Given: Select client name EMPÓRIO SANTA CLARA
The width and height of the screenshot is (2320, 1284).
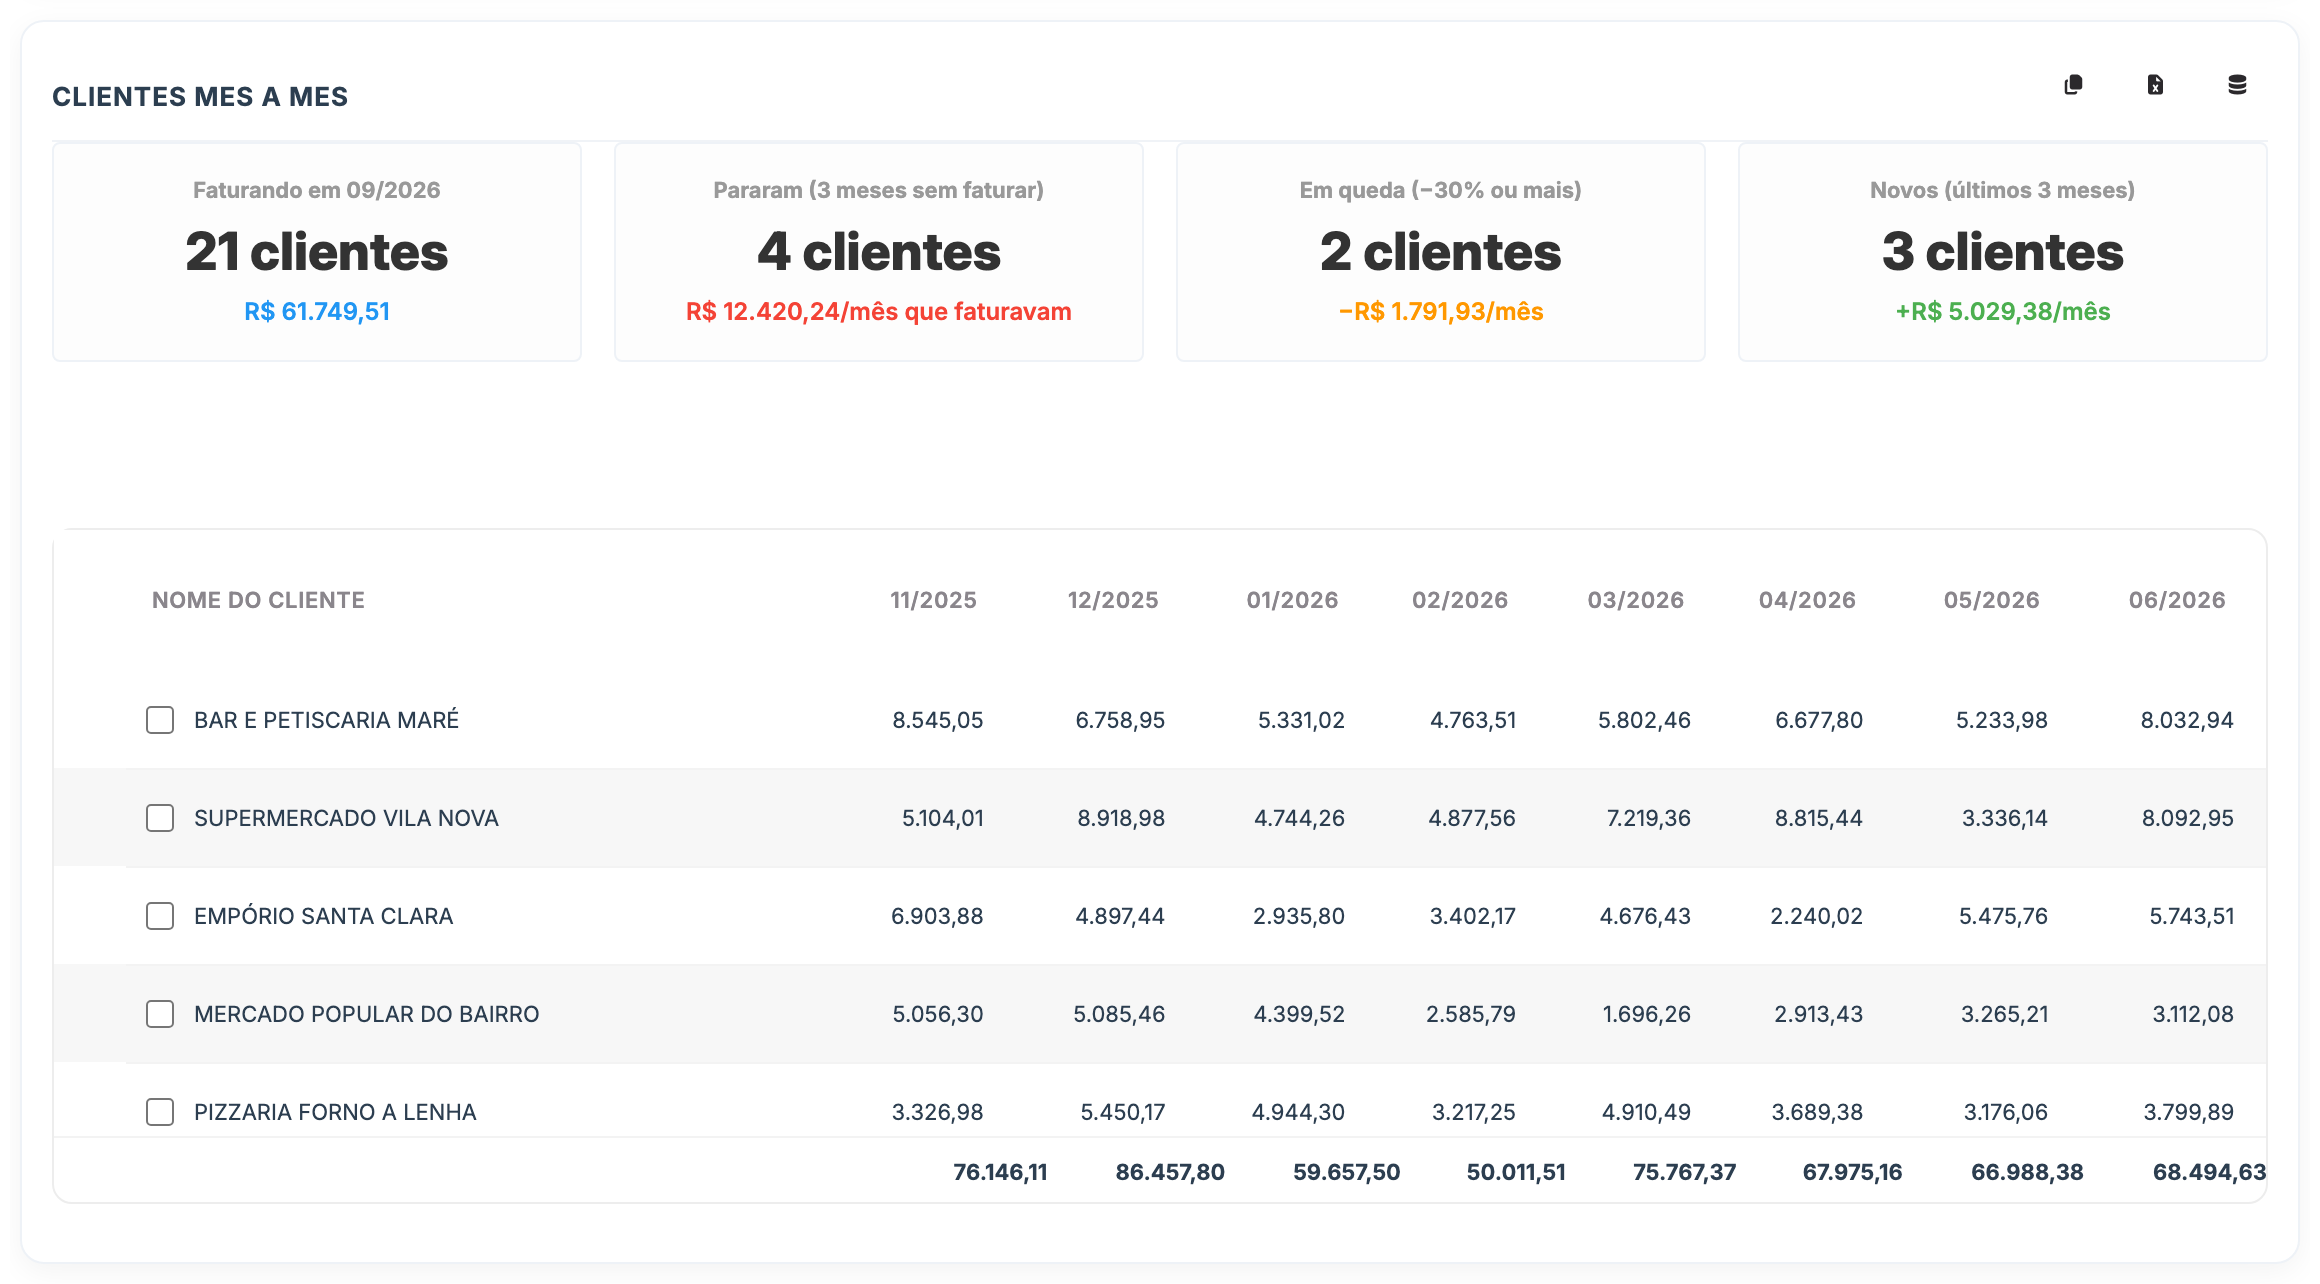Looking at the screenshot, I should click(x=323, y=916).
